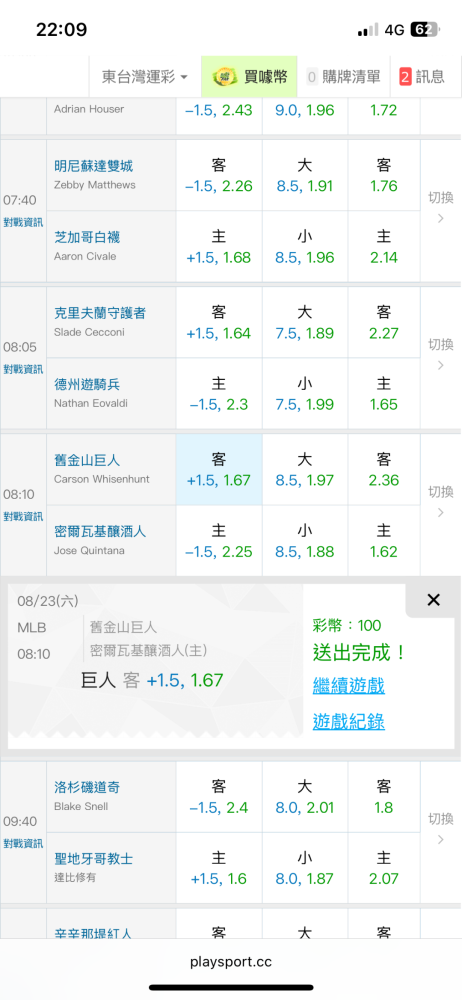Image resolution: width=462 pixels, height=1000 pixels.
Task: Pick Giants game 小 8.5, 1.88
Action: pyautogui.click(x=304, y=541)
